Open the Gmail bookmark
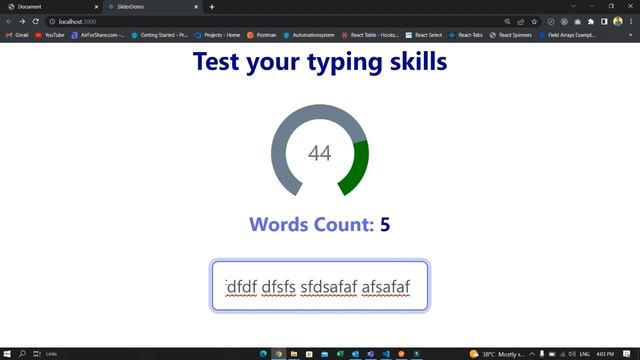The height and width of the screenshot is (360, 640). [x=17, y=35]
